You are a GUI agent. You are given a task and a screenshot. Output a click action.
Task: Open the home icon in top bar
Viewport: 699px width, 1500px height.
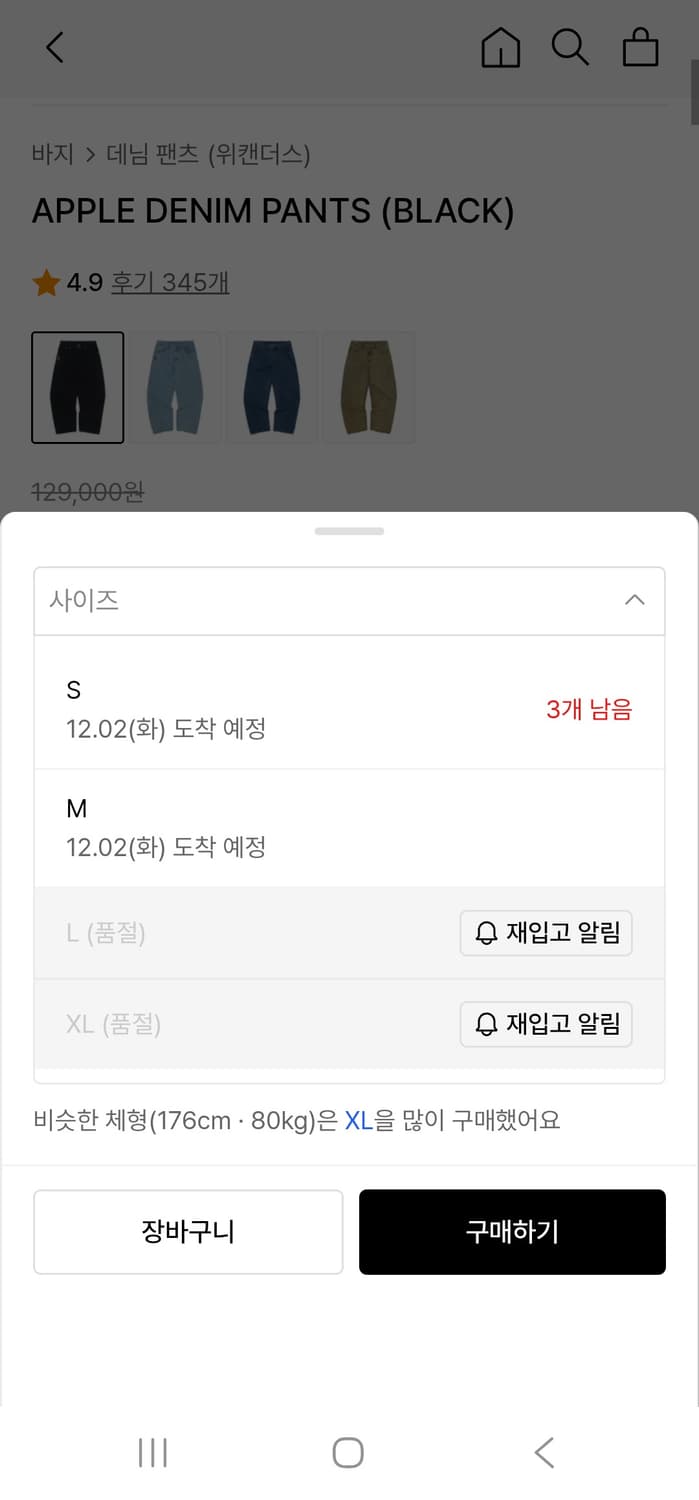coord(500,47)
